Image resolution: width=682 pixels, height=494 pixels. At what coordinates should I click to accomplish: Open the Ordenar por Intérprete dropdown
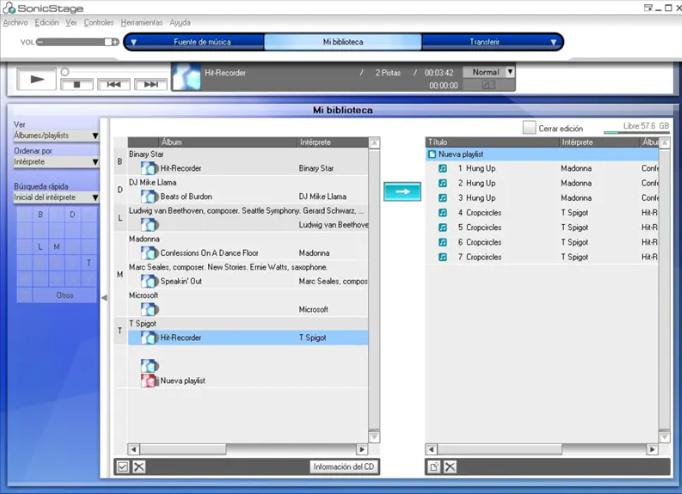(x=56, y=162)
